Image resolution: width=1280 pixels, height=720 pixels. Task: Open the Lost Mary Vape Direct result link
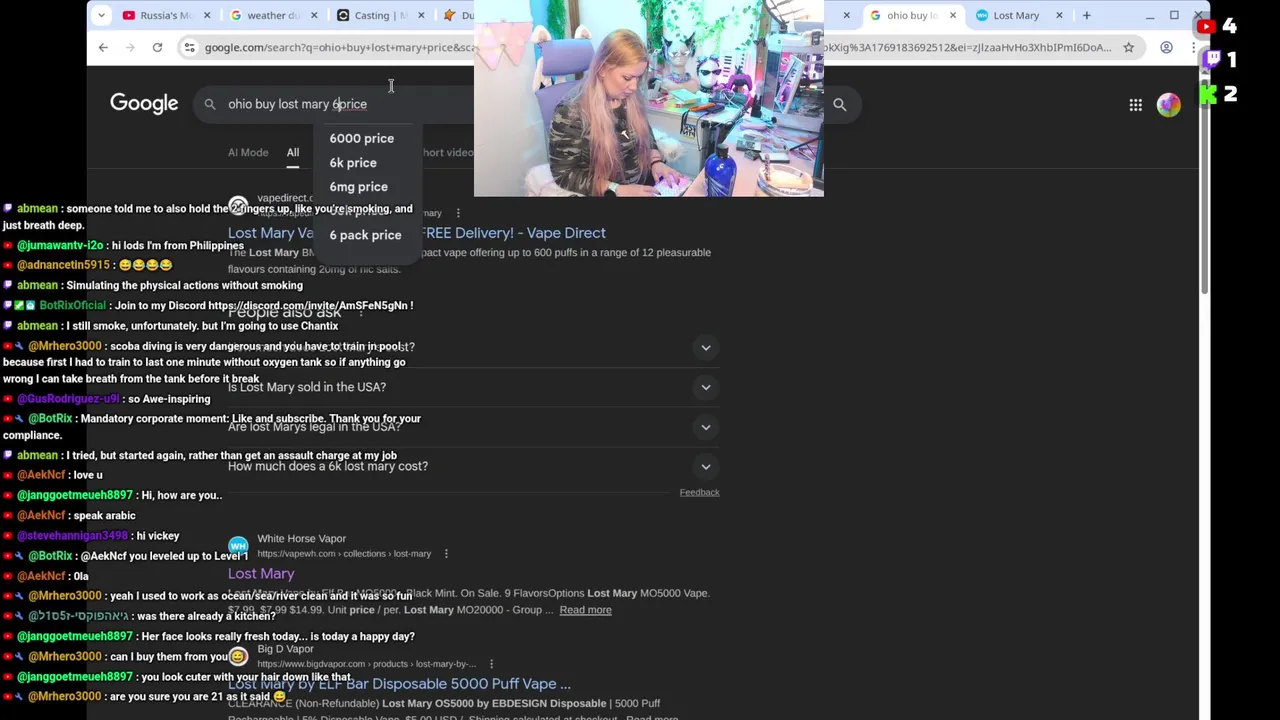(x=416, y=233)
